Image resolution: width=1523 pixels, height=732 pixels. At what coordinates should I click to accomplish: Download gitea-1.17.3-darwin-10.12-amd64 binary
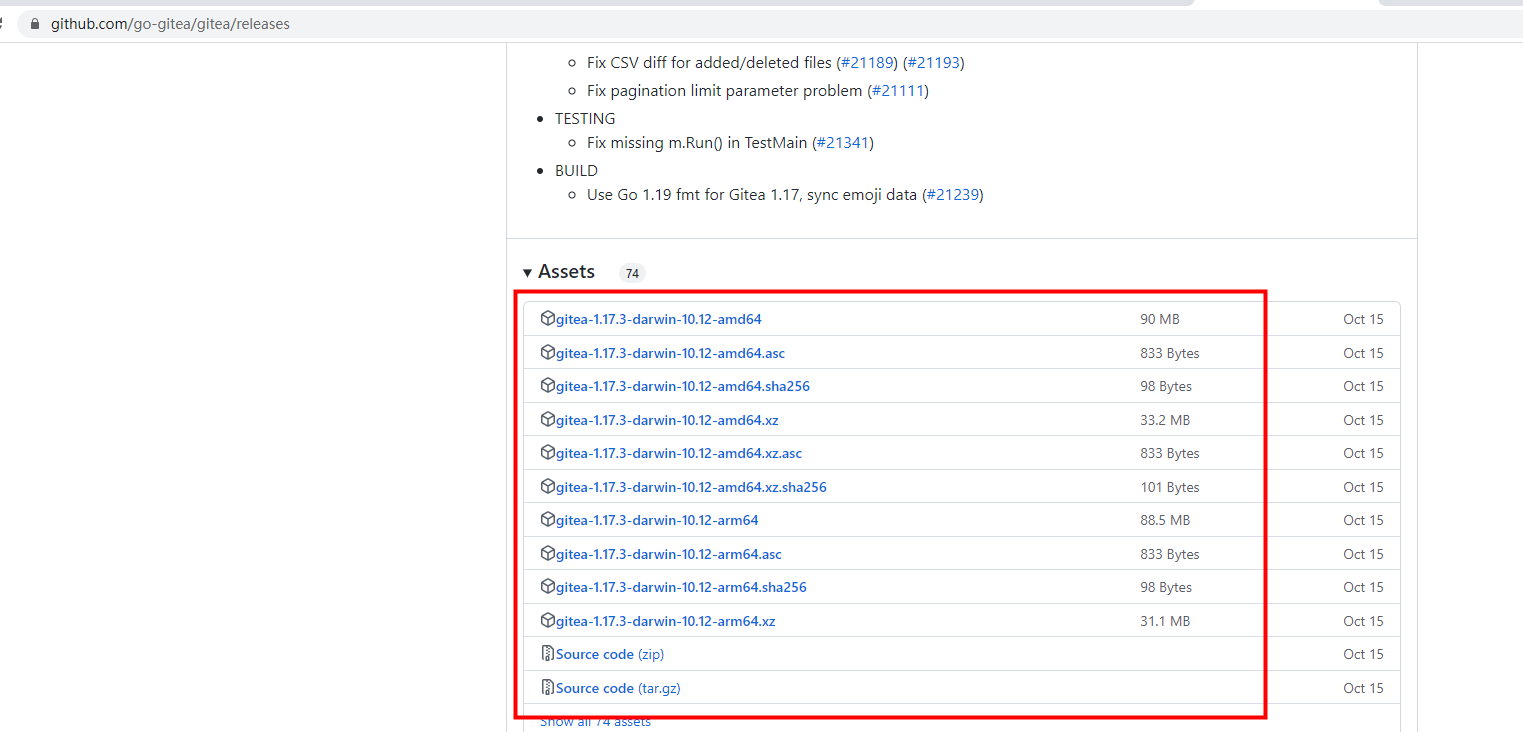659,319
